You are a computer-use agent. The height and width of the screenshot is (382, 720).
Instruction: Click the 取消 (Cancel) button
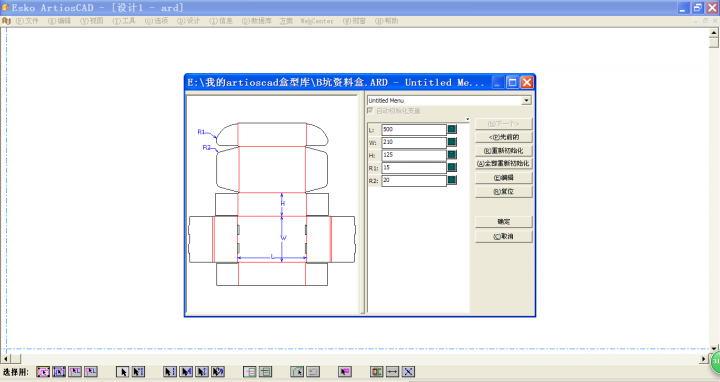coord(504,236)
